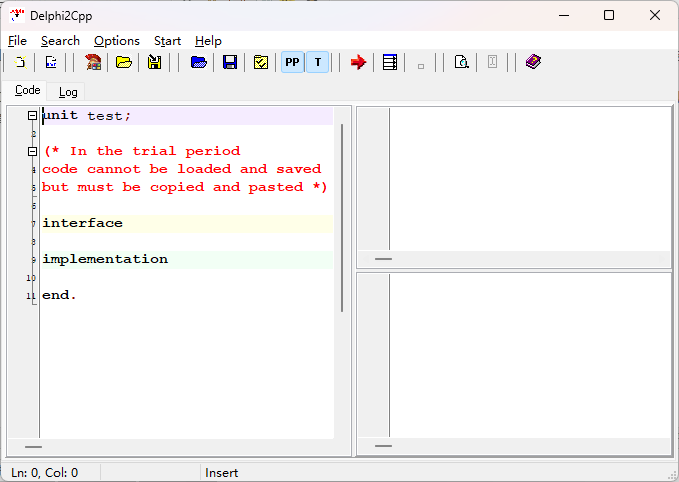This screenshot has height=482, width=679.
Task: Click the yellow open folder icon
Action: pyautogui.click(x=124, y=62)
